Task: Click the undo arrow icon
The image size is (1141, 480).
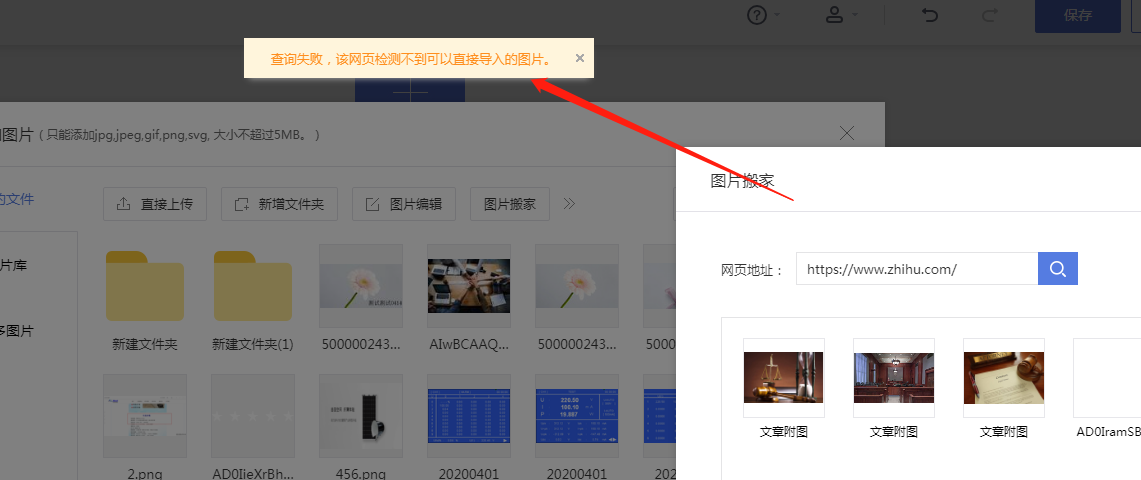Action: pos(929,15)
